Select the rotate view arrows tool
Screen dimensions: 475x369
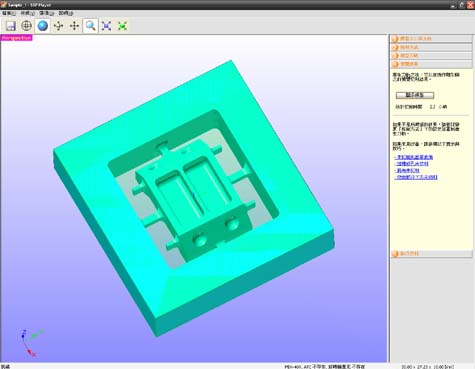(x=58, y=26)
